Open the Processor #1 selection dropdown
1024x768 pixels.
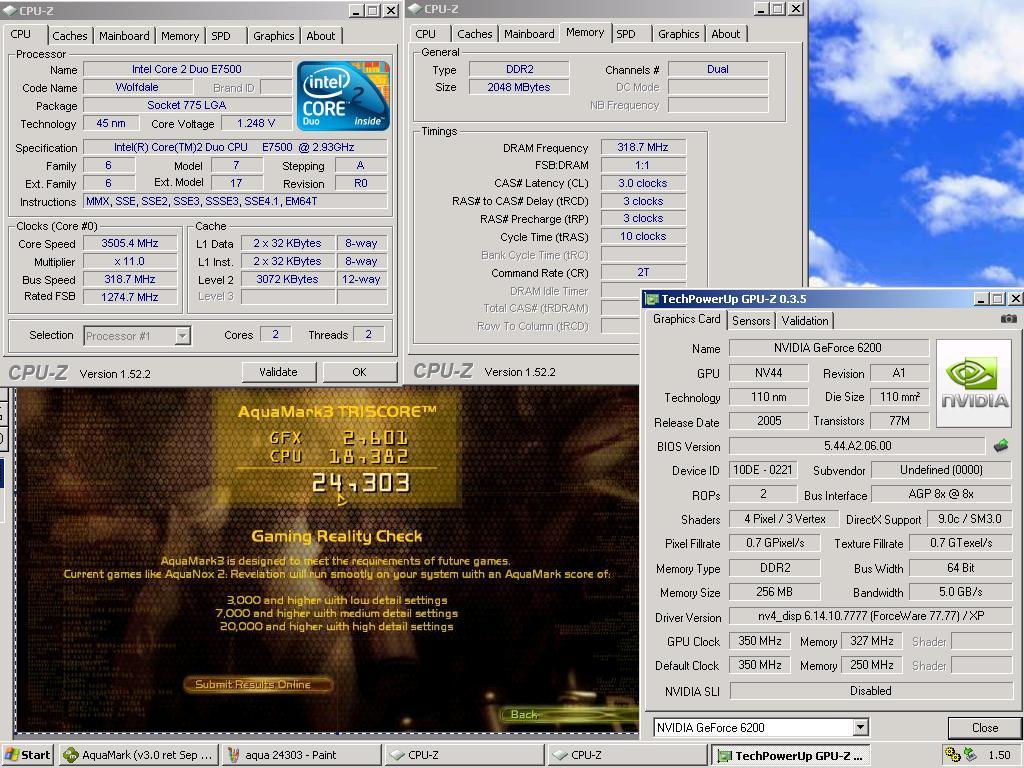[x=183, y=336]
